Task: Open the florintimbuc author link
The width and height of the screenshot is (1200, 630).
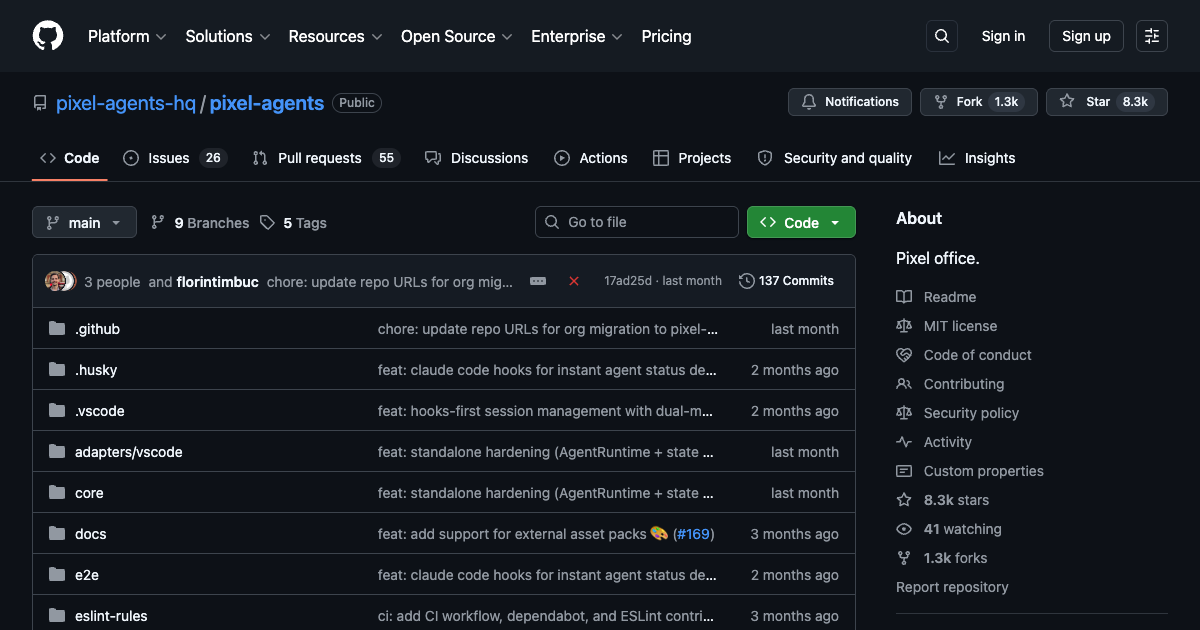Action: click(x=218, y=282)
